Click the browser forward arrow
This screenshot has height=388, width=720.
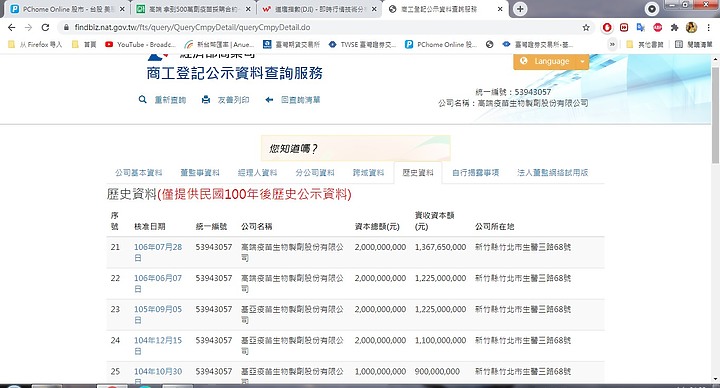point(28,28)
